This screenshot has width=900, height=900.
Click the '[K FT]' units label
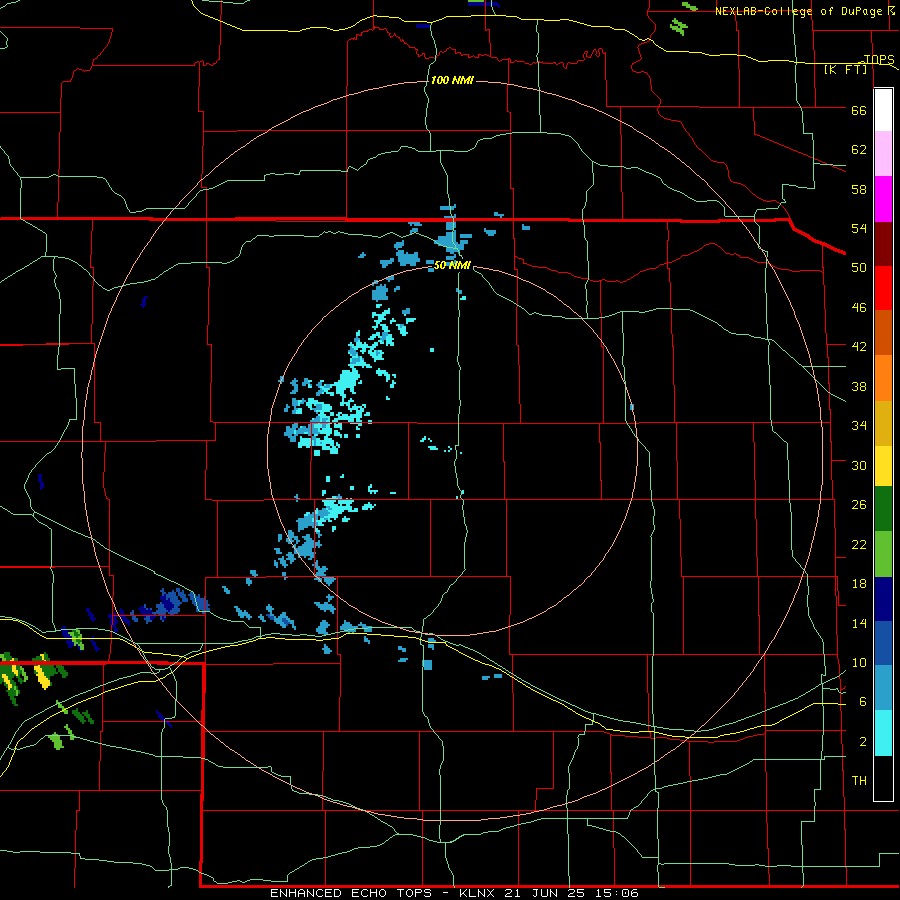tap(845, 70)
